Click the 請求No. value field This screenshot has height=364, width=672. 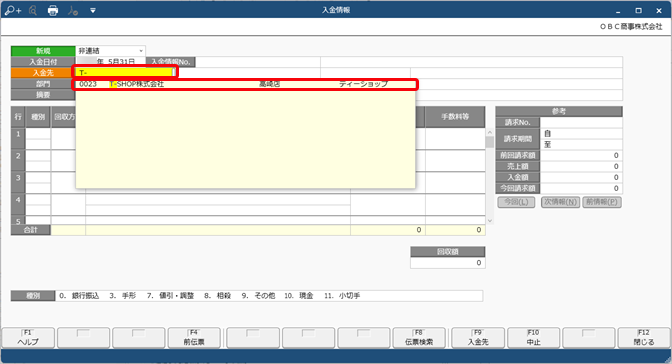tap(581, 122)
